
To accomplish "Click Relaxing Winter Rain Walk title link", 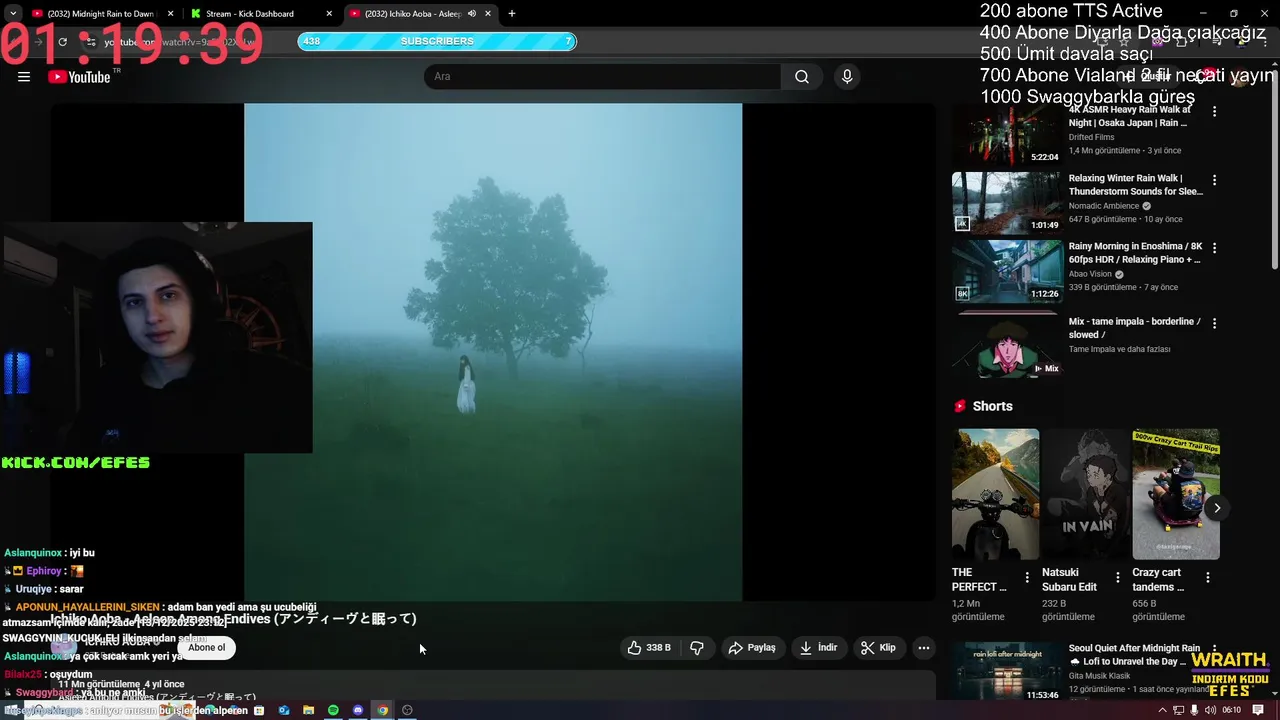I will click(1135, 185).
